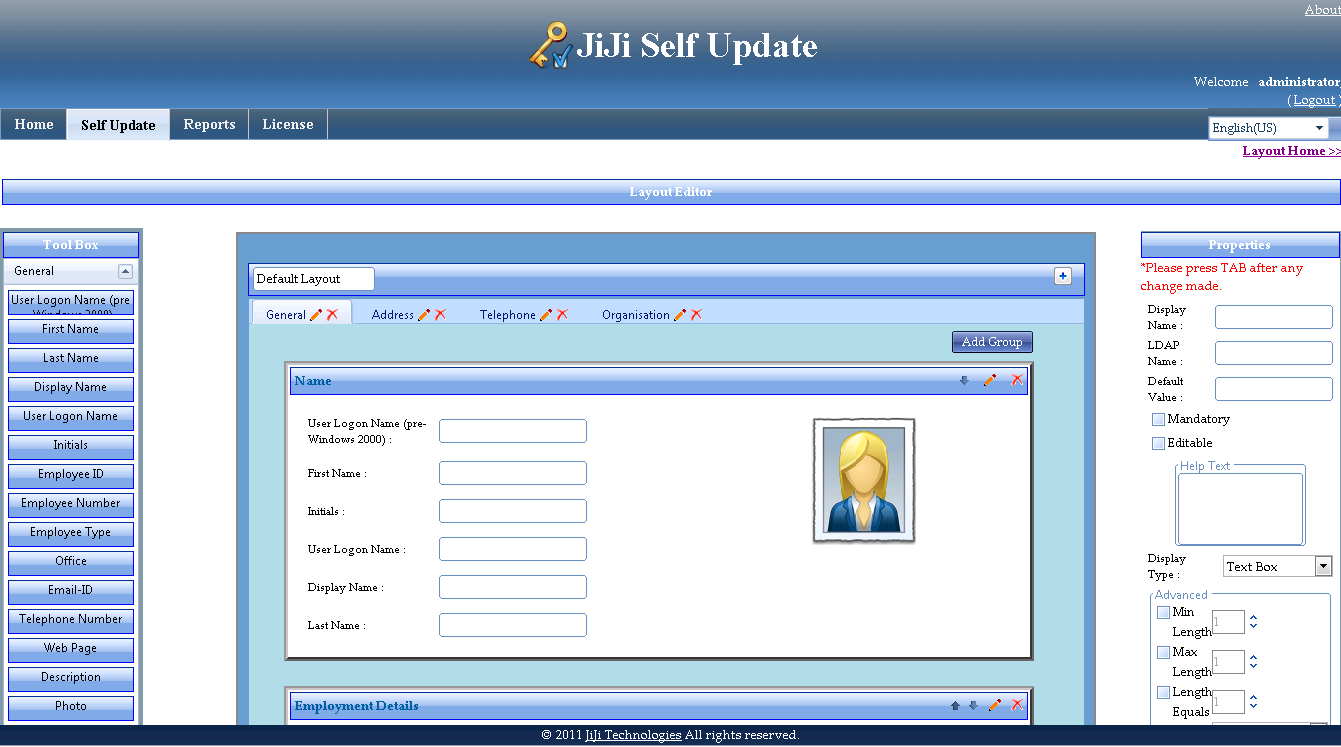
Task: Click the Add Group button
Action: click(x=992, y=342)
